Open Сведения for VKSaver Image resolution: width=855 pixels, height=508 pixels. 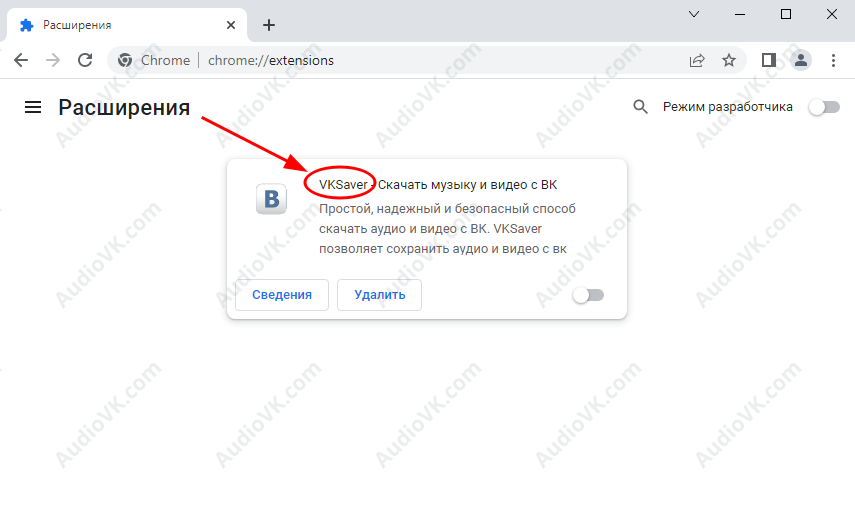[x=282, y=295]
